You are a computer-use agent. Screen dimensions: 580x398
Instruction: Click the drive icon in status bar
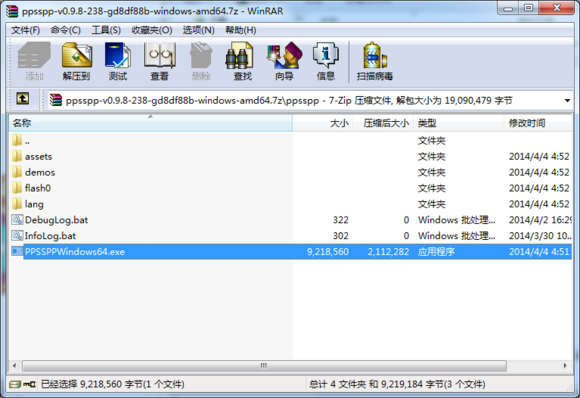15,384
